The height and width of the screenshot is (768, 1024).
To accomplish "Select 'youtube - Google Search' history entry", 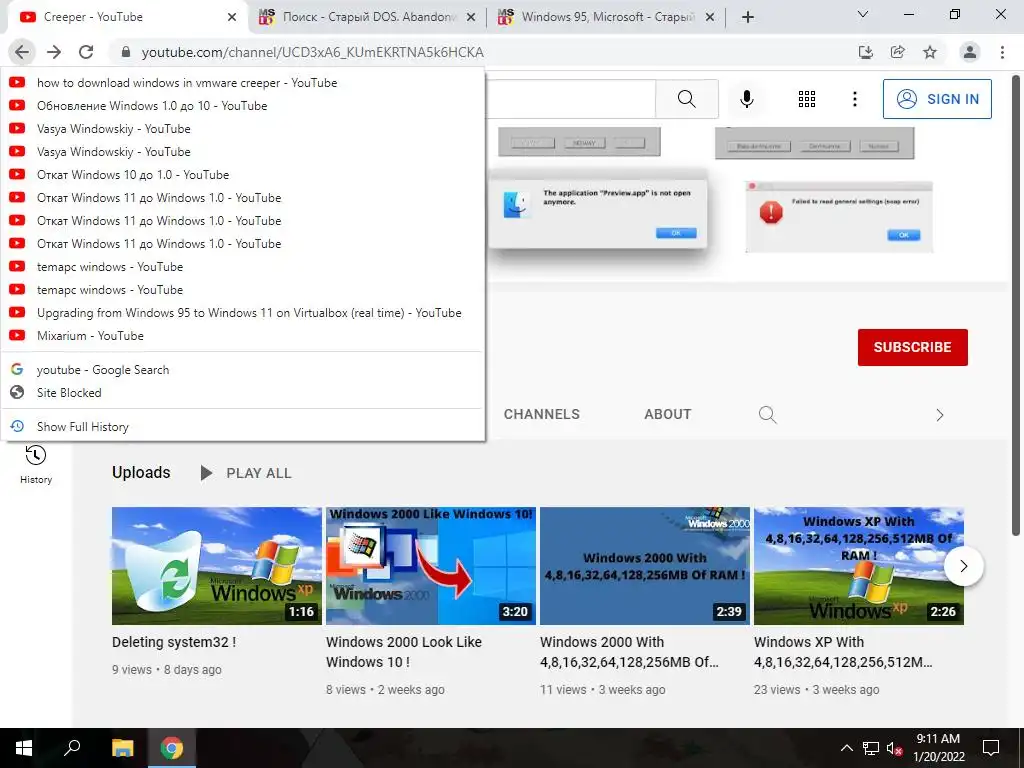I will pos(243,370).
